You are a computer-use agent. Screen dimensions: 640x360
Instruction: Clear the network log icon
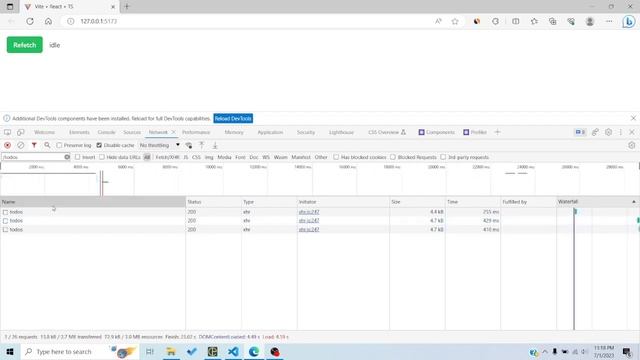20,145
